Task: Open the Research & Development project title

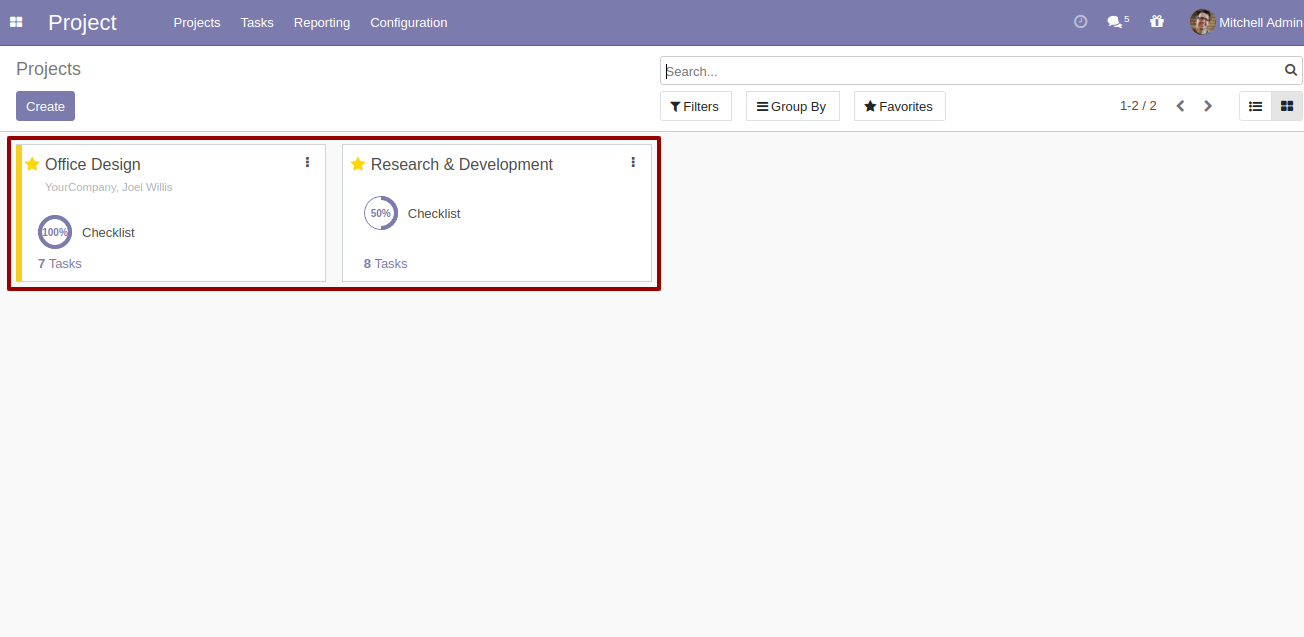Action: point(462,164)
